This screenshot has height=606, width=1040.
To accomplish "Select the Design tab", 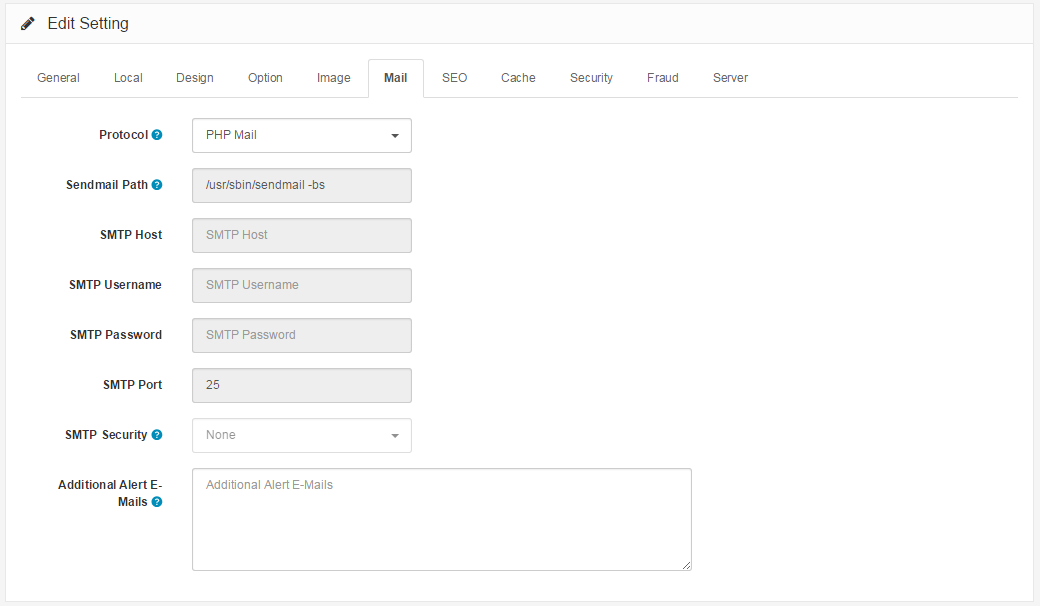I will (195, 77).
